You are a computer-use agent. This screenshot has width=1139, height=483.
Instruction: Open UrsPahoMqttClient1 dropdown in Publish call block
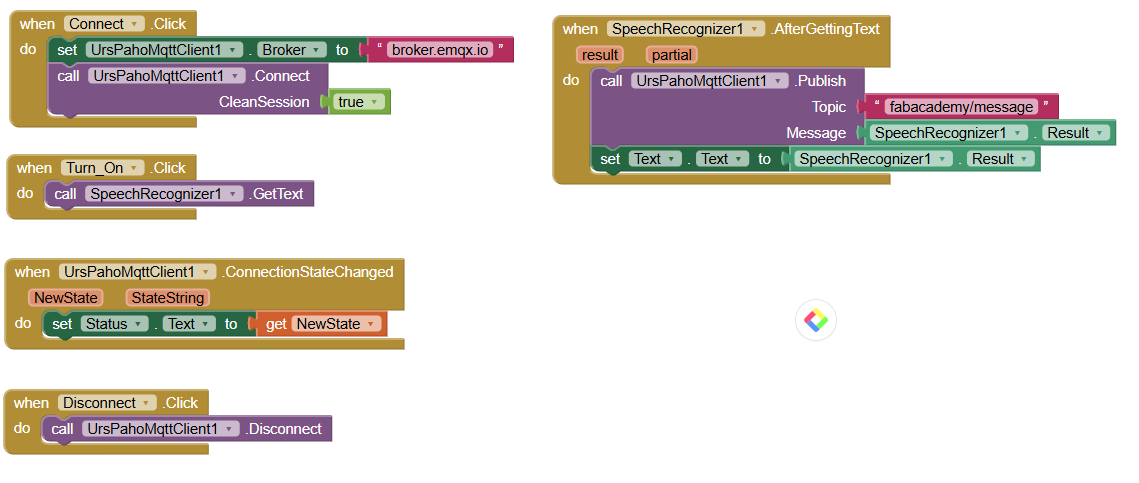(x=710, y=81)
